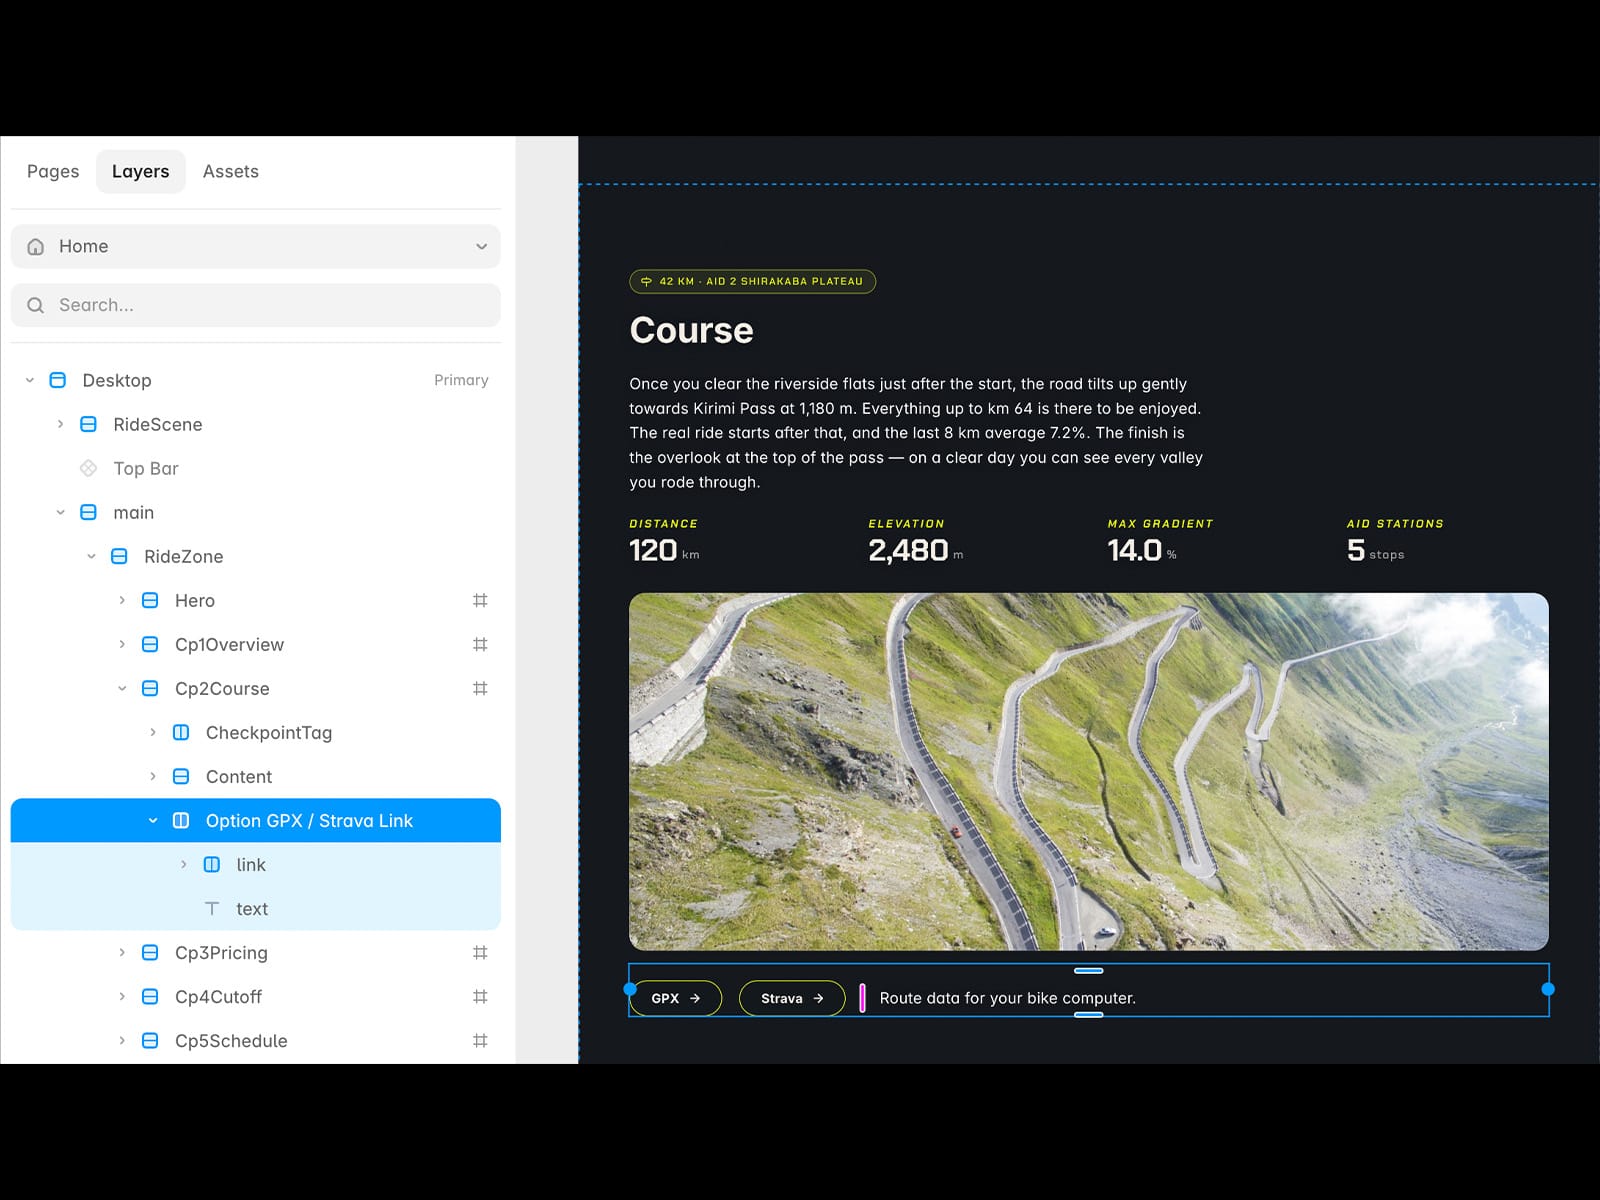
Task: Switch to the Pages tab
Action: 53,171
